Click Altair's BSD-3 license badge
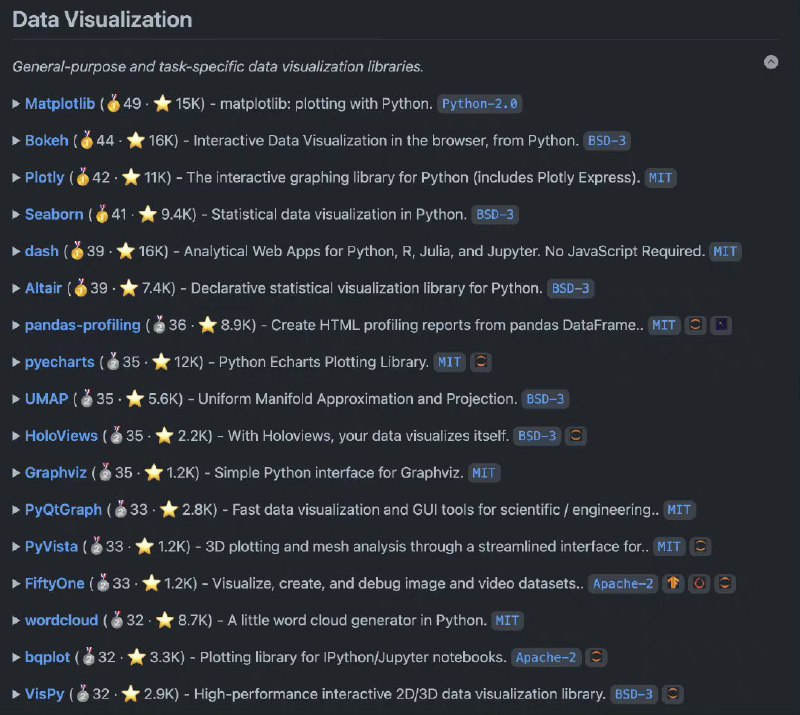Screen dimensions: 800x715 (x=570, y=288)
